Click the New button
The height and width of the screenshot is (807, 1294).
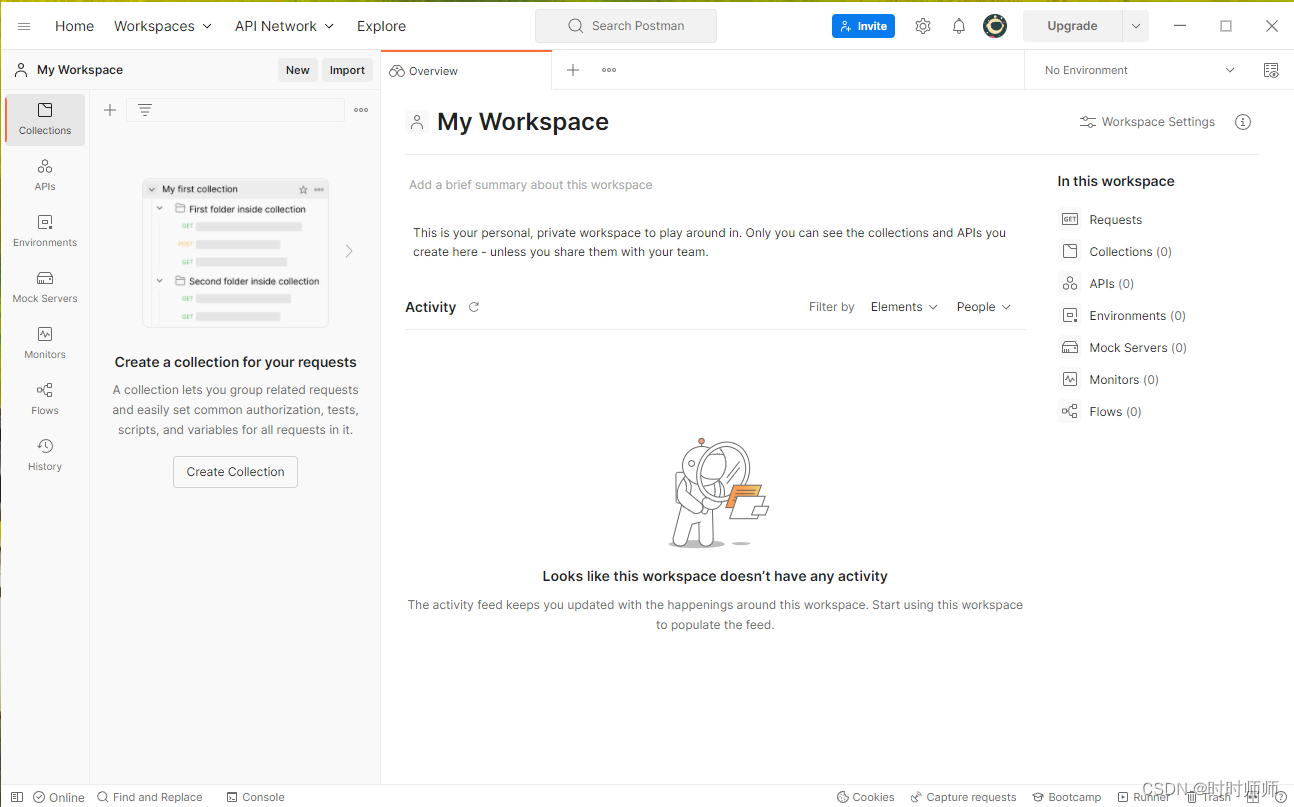pyautogui.click(x=298, y=70)
